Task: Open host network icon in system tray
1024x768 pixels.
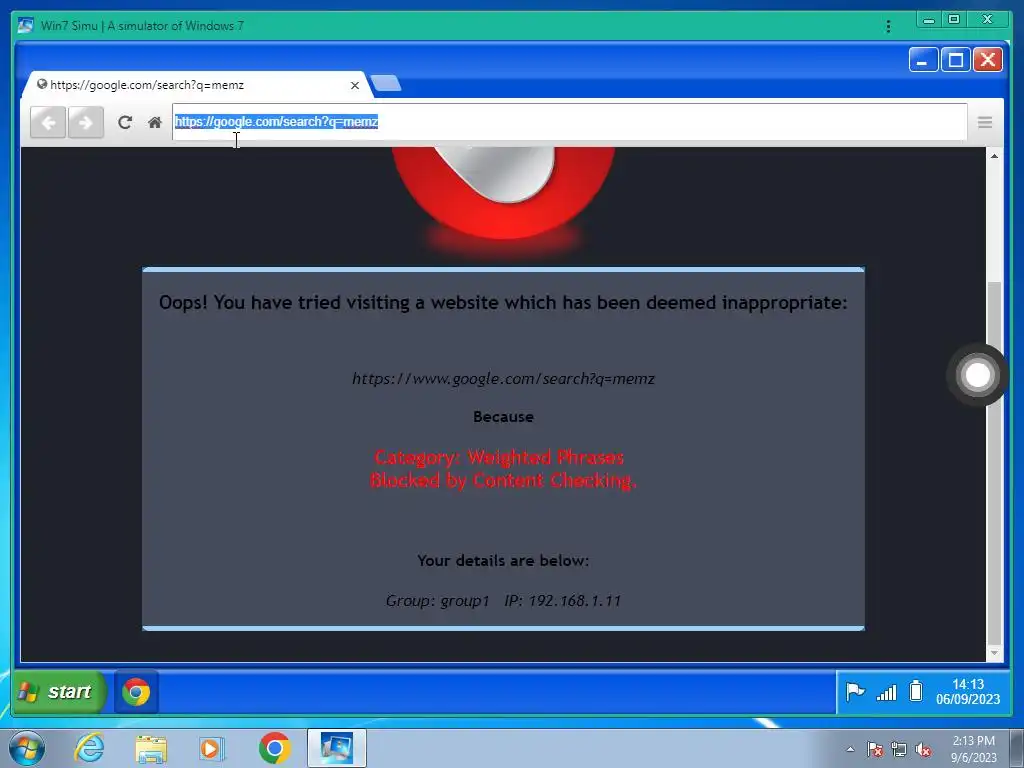Action: point(899,750)
